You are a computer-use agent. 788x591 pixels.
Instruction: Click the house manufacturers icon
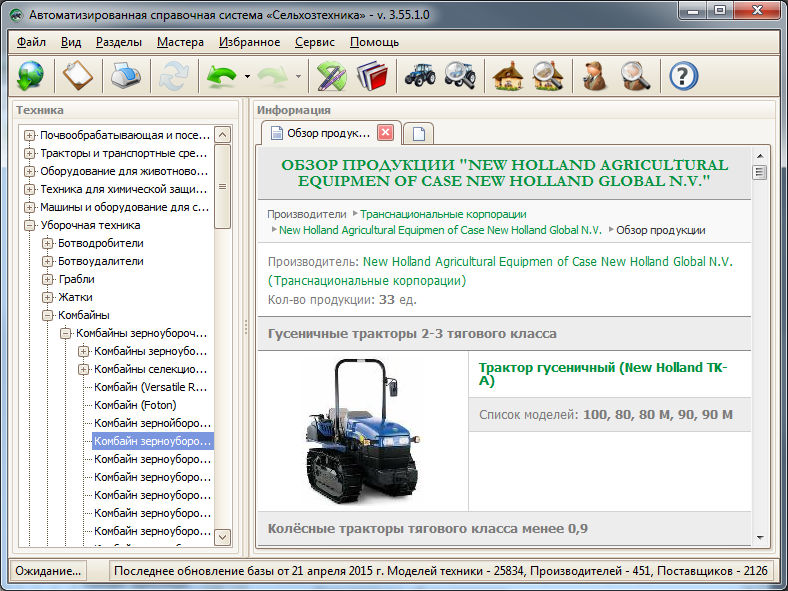pyautogui.click(x=508, y=76)
